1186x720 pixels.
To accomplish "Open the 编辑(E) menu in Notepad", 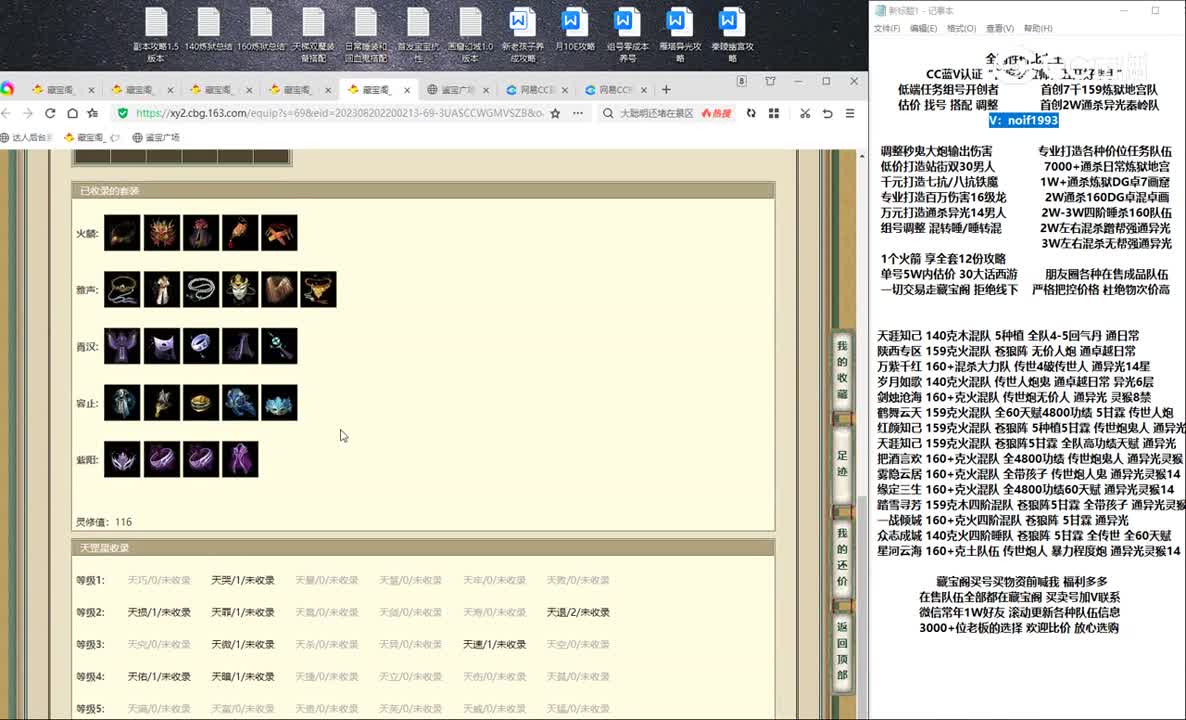I will [923, 28].
